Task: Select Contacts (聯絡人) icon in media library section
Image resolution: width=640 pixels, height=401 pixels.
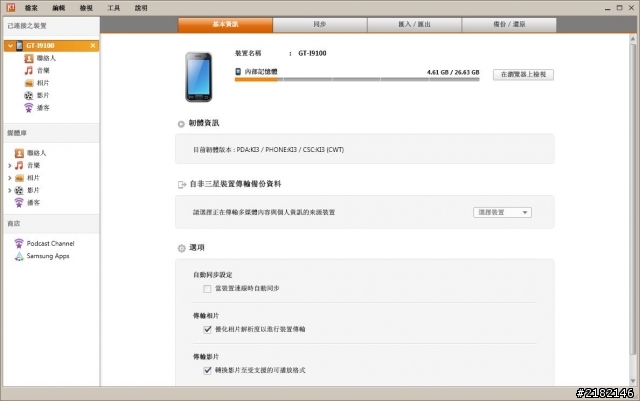Action: 19,153
